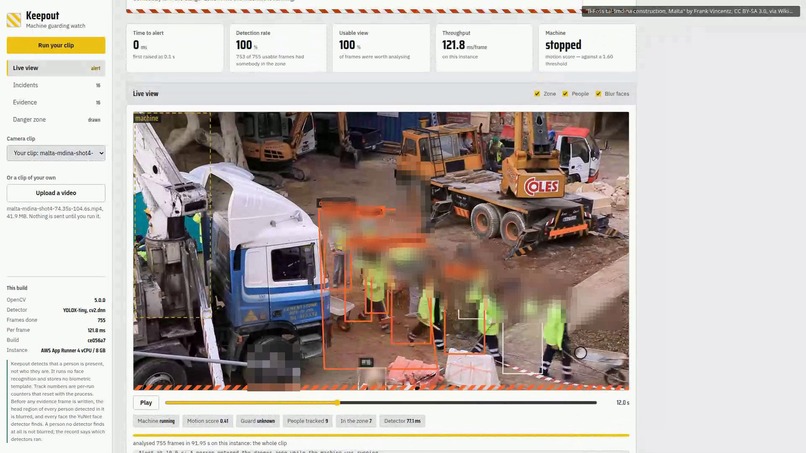Click the Keepout striped logo icon
This screenshot has height=453, width=806.
pyautogui.click(x=14, y=20)
